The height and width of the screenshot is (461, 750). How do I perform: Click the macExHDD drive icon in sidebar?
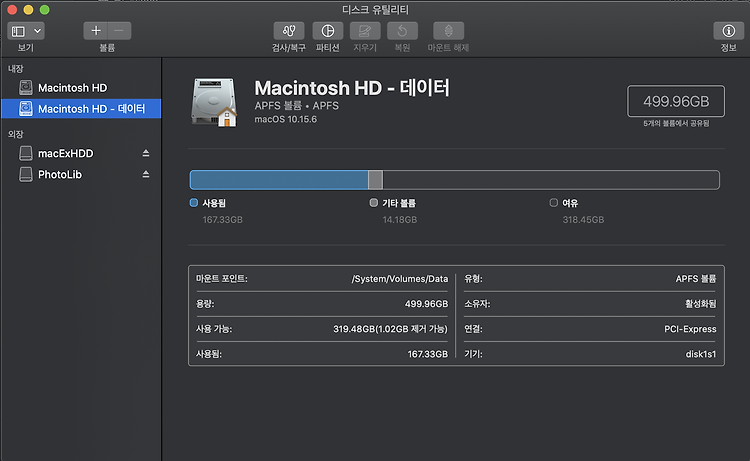26,154
